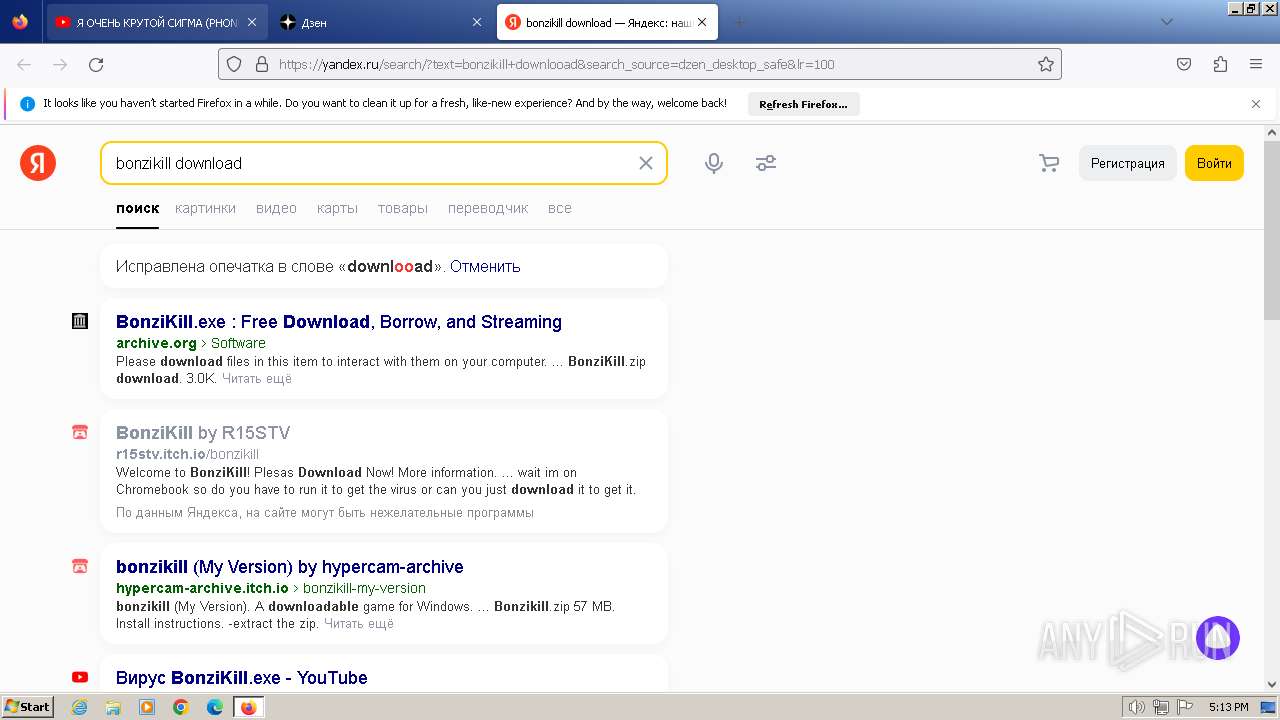Start voice search with microphone icon

(714, 163)
